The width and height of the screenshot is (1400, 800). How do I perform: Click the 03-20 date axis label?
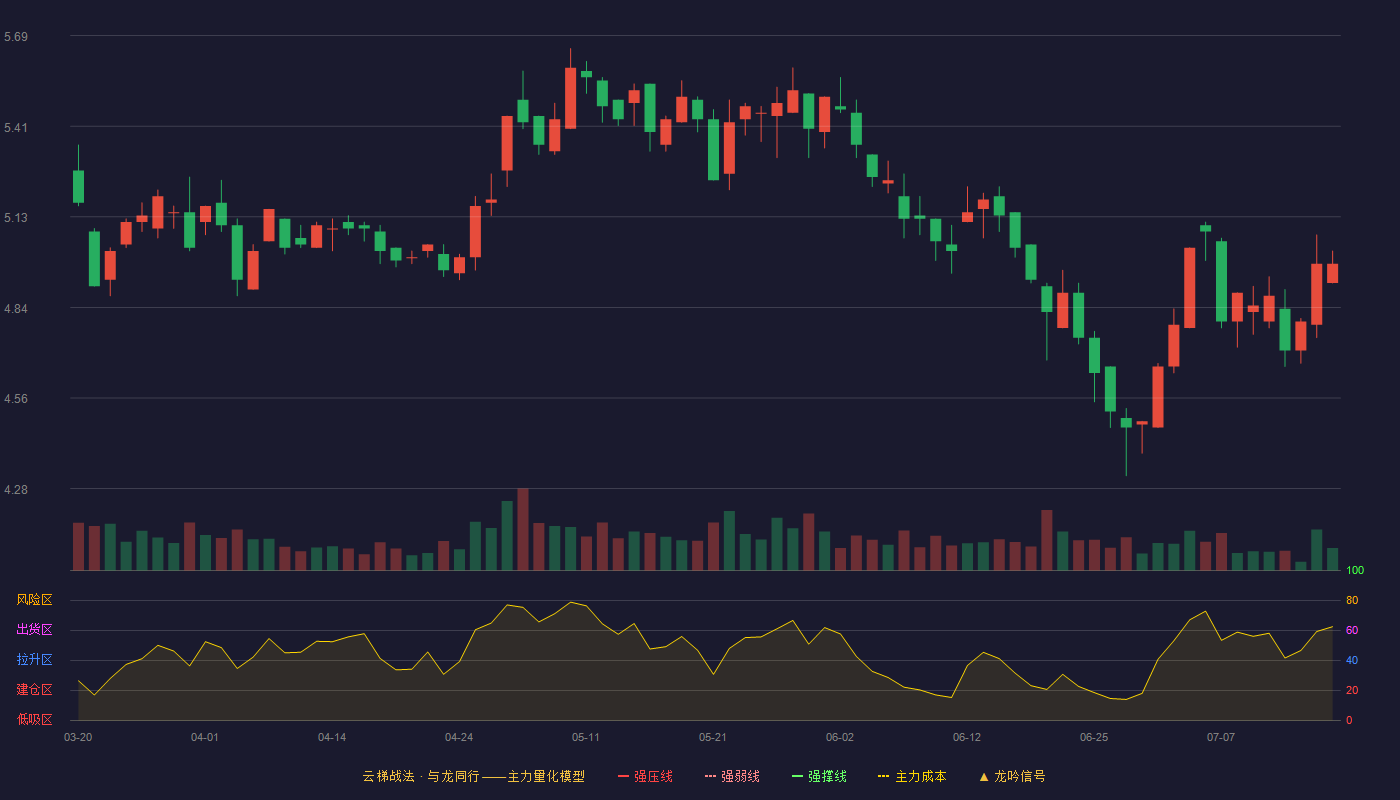point(78,737)
